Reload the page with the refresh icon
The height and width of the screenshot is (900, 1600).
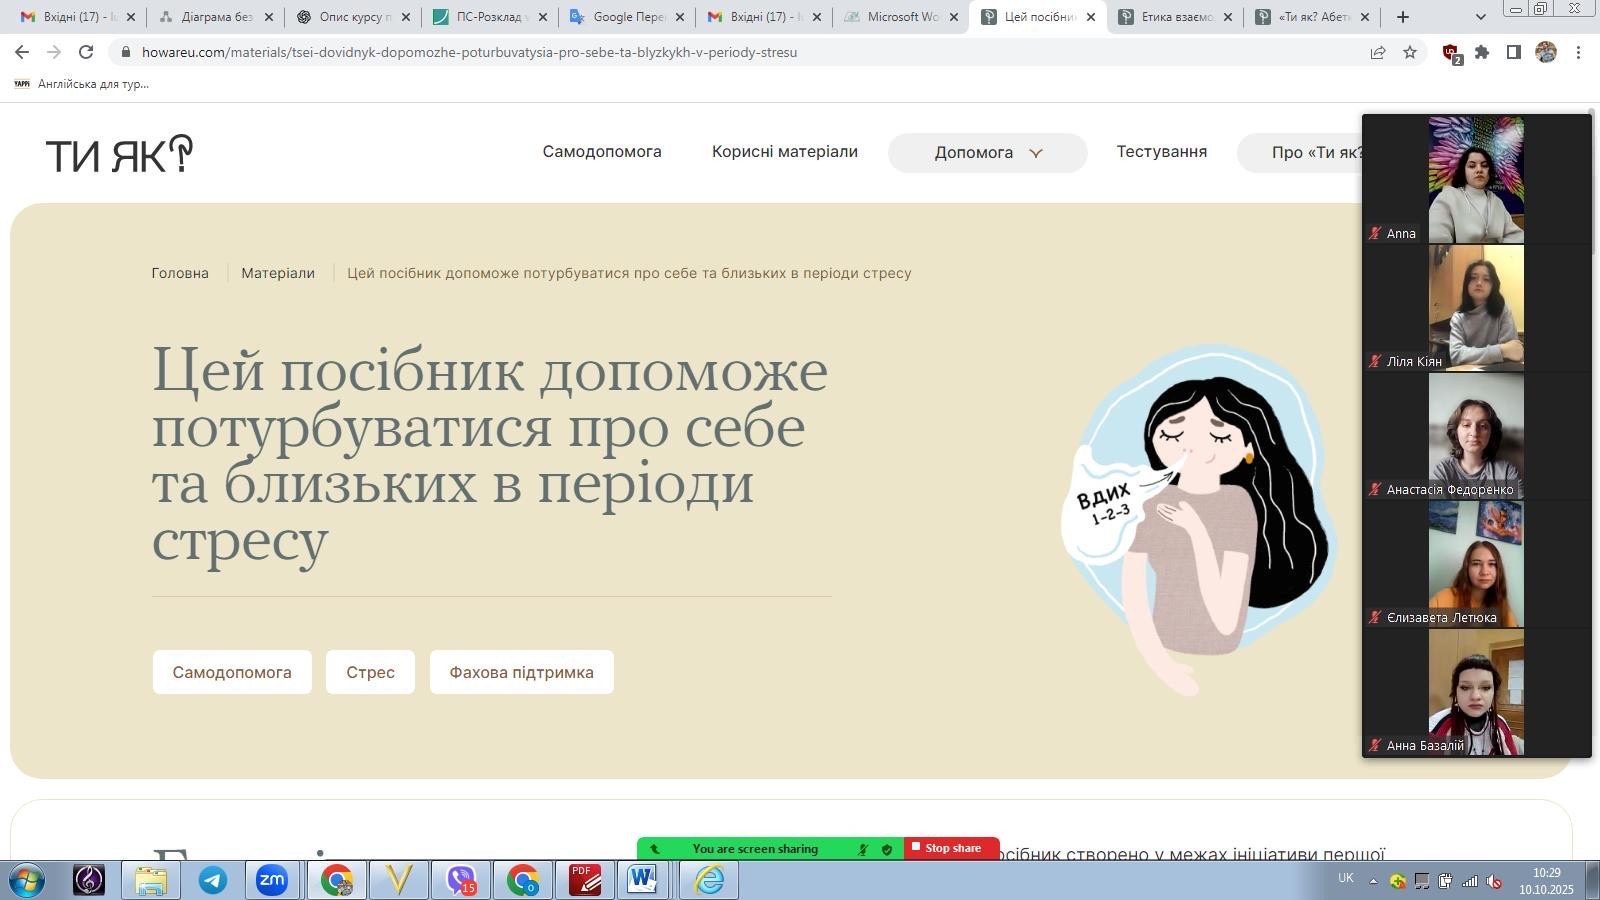[86, 52]
